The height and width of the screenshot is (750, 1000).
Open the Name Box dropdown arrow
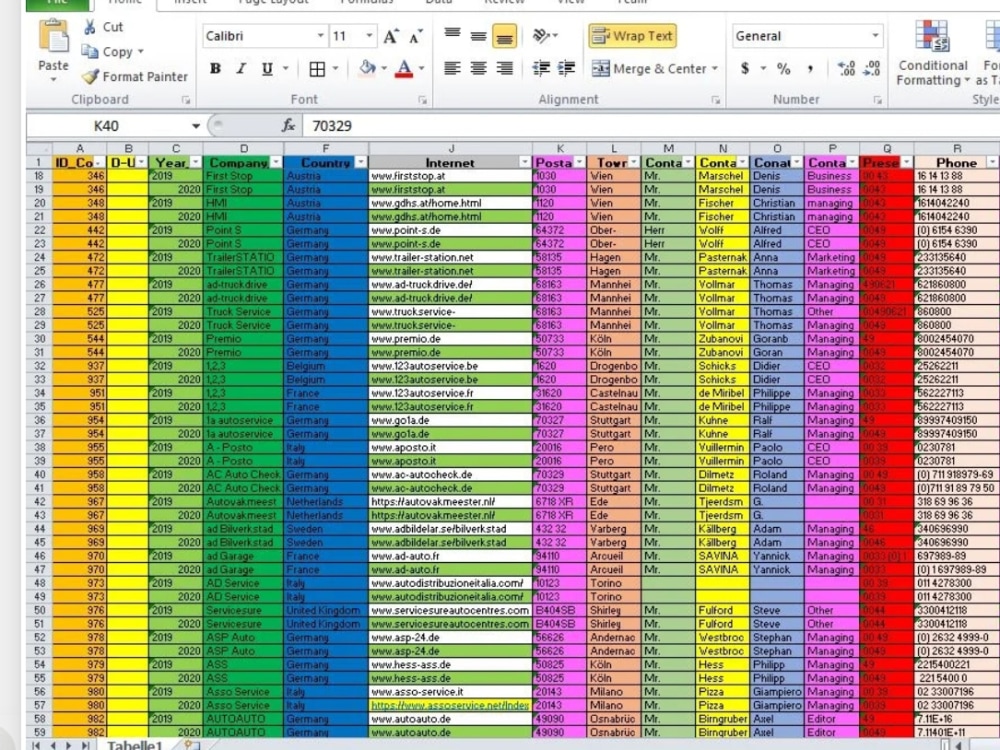coord(196,126)
